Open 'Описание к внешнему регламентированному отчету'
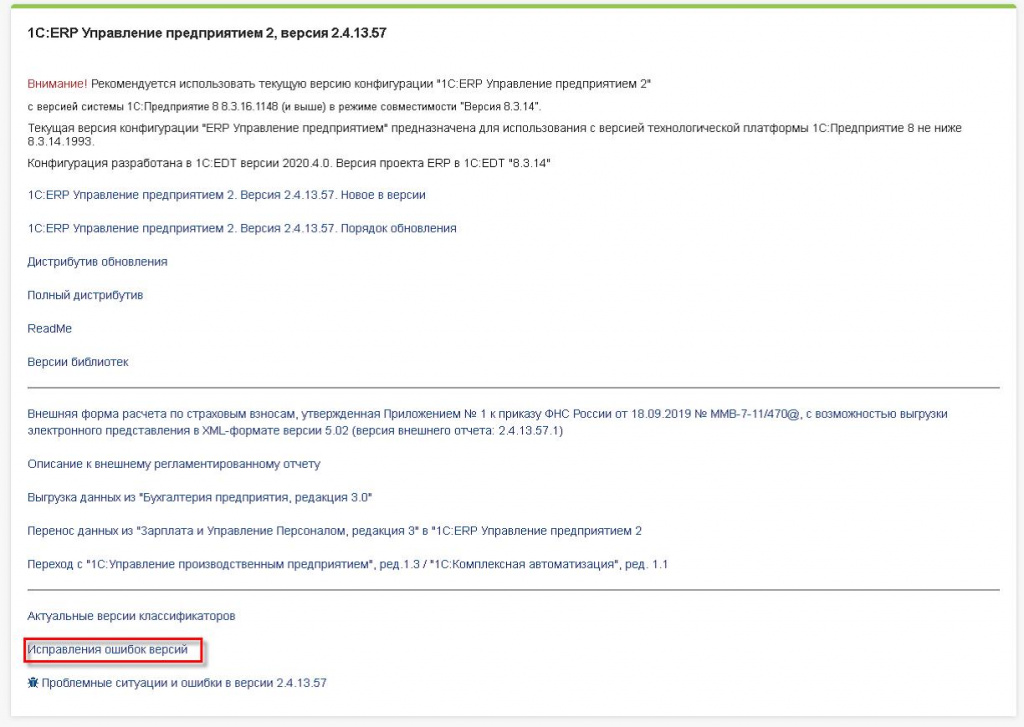 coord(173,464)
